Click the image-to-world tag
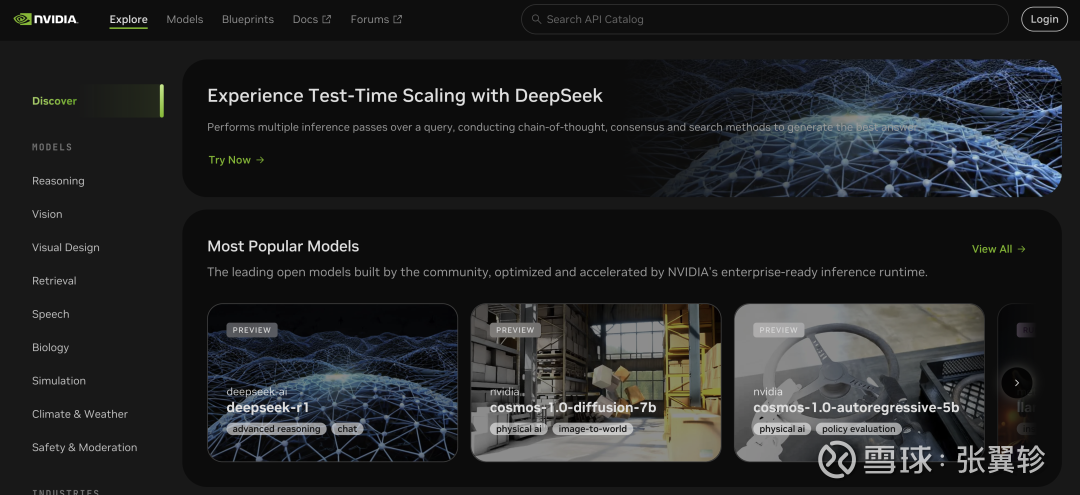 coord(592,429)
